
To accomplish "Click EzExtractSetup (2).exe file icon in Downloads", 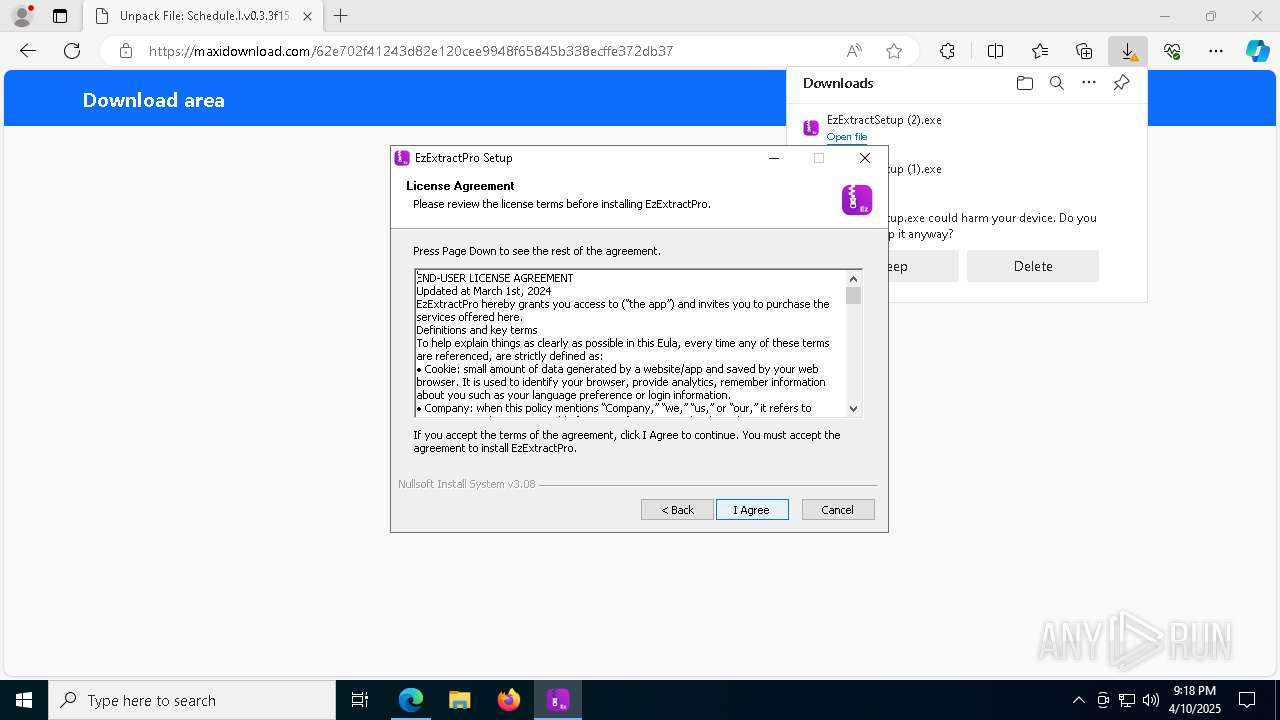I will pos(811,128).
